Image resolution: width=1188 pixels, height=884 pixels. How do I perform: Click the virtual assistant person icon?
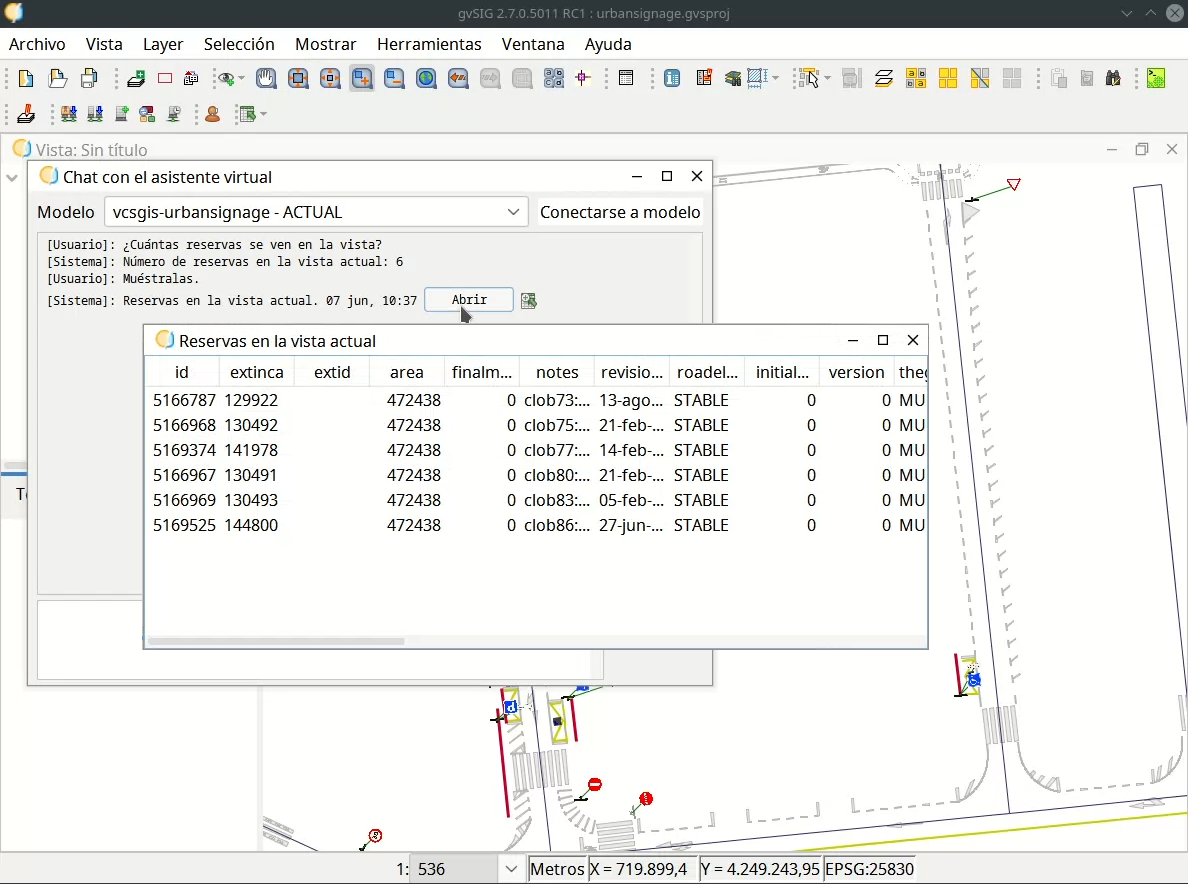click(213, 115)
